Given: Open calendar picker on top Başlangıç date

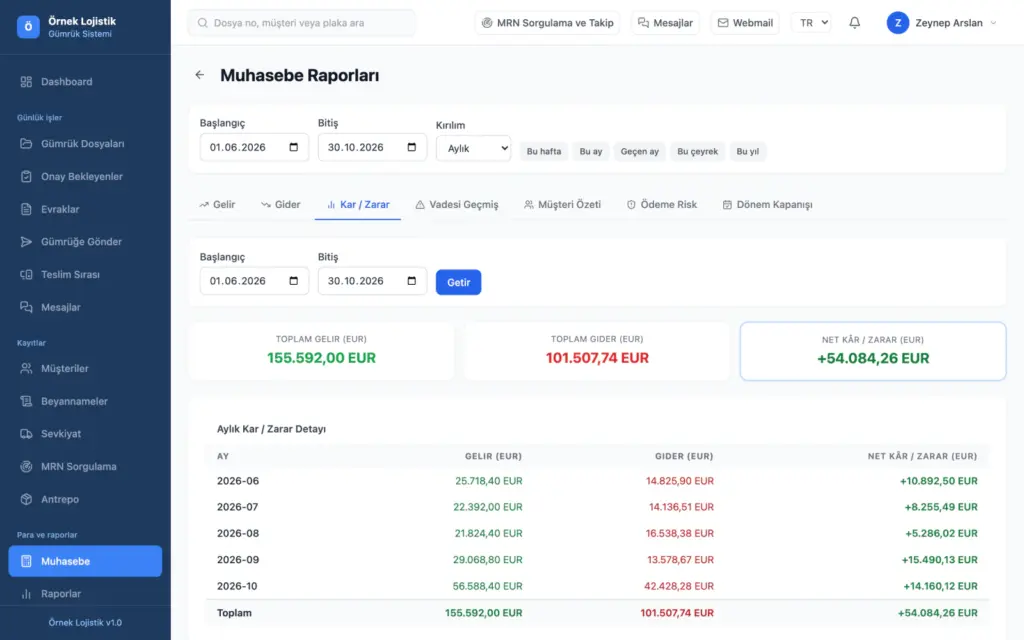Looking at the screenshot, I should pyautogui.click(x=294, y=147).
